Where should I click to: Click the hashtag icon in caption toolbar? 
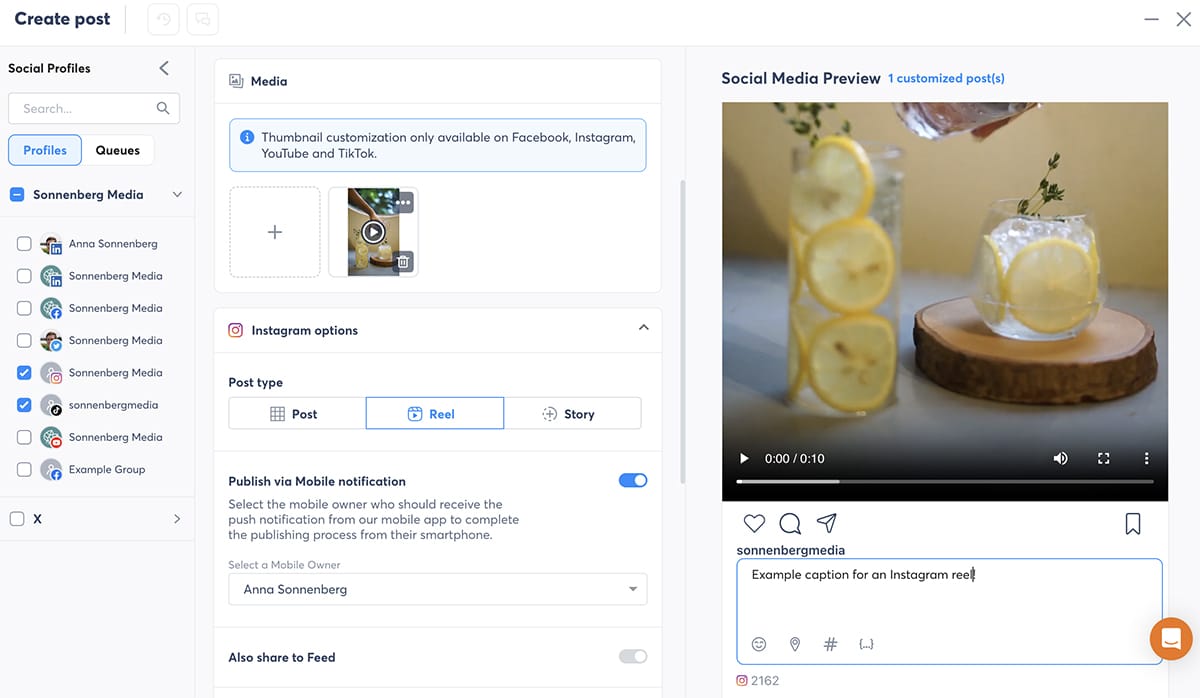830,644
